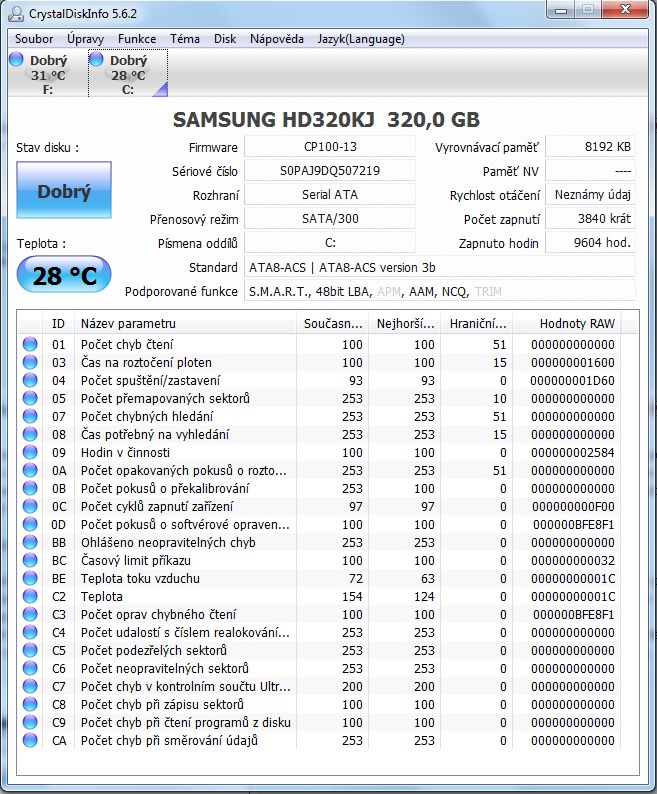Screen dimensions: 657x794
Task: Click status icon for Počet přemapovaných sektorů
Action: (30, 399)
